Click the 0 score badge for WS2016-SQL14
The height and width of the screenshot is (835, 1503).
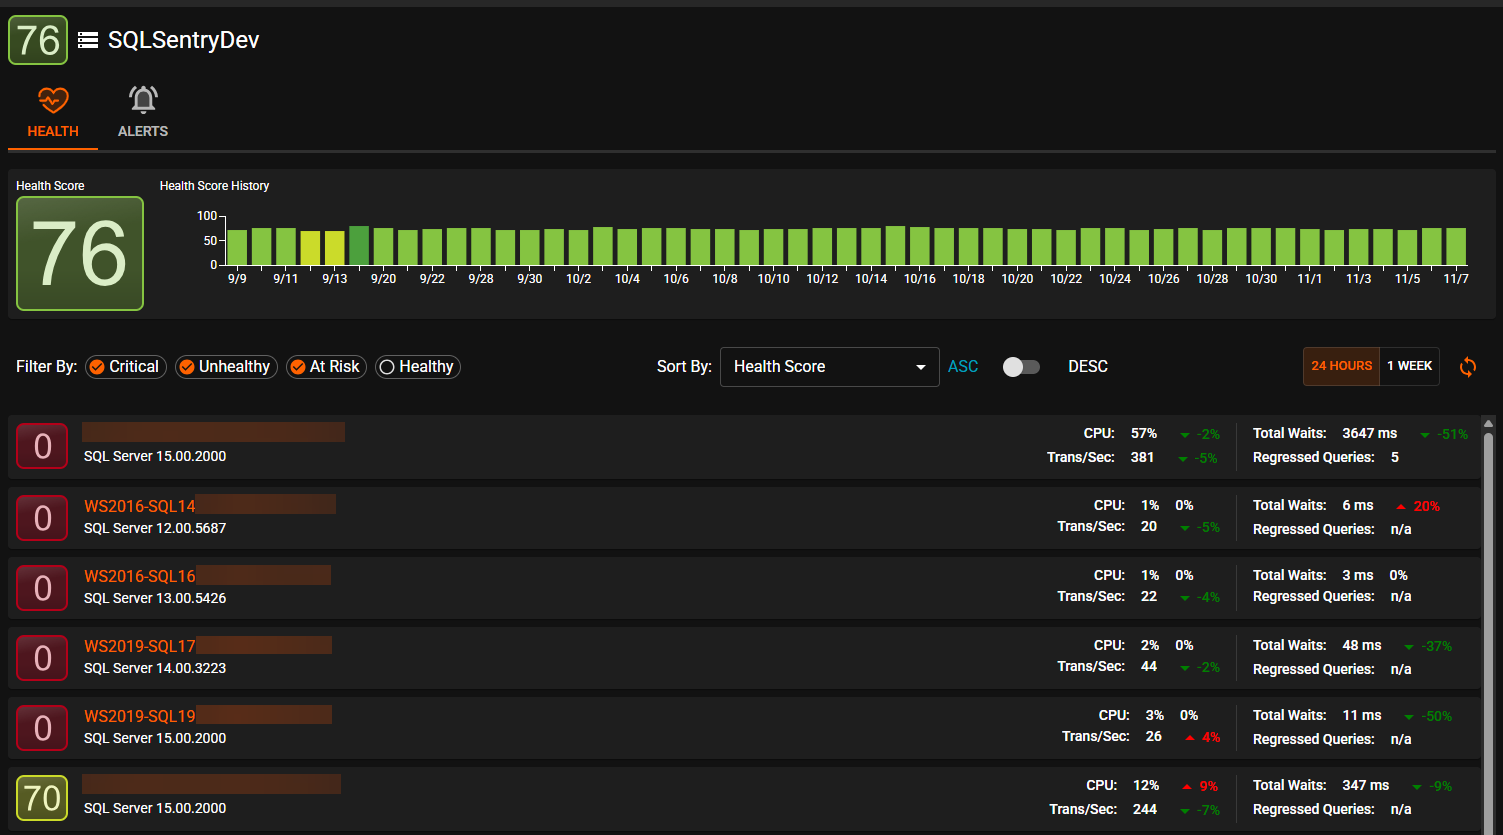pyautogui.click(x=42, y=518)
